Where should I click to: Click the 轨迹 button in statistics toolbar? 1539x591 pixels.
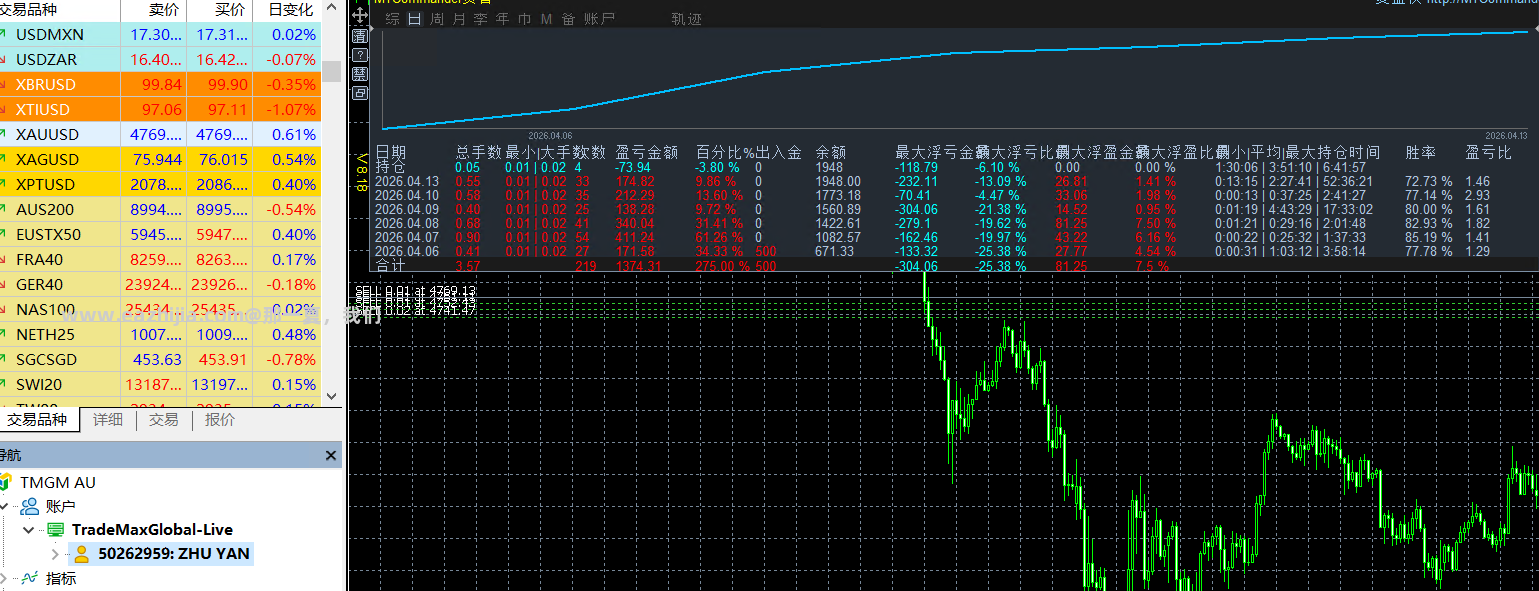686,19
